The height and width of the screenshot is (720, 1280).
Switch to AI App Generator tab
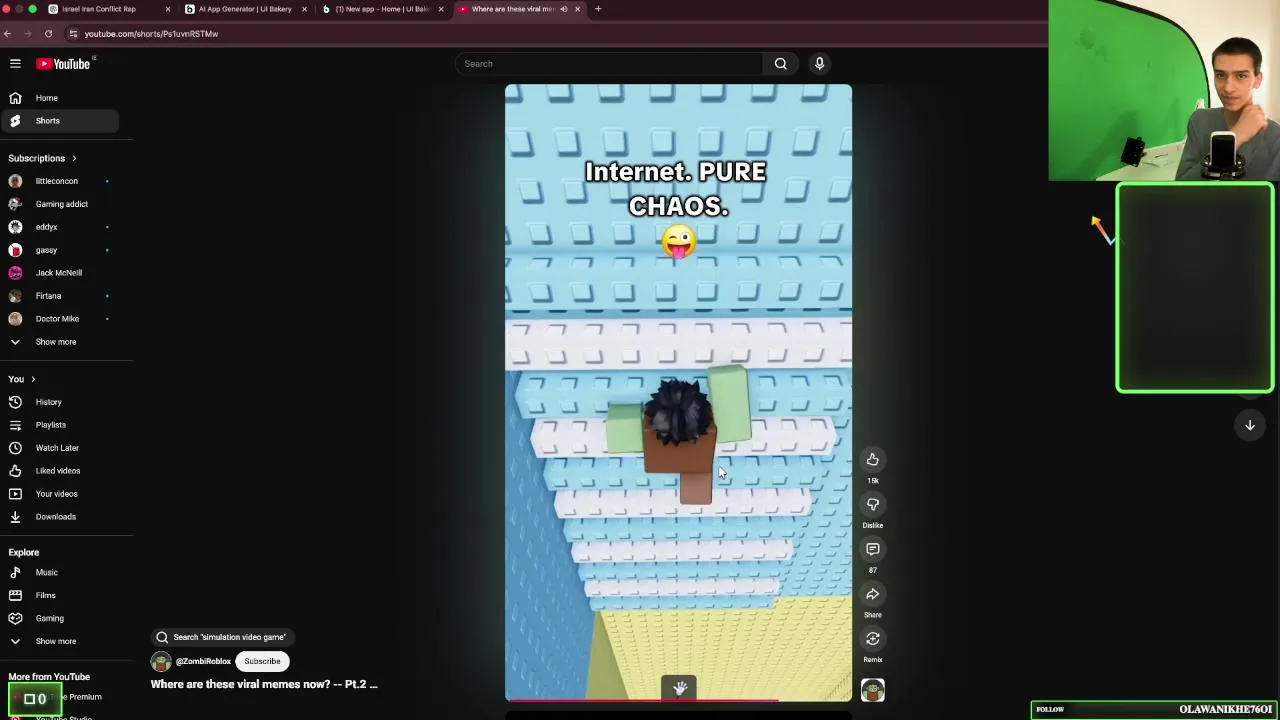tap(245, 9)
